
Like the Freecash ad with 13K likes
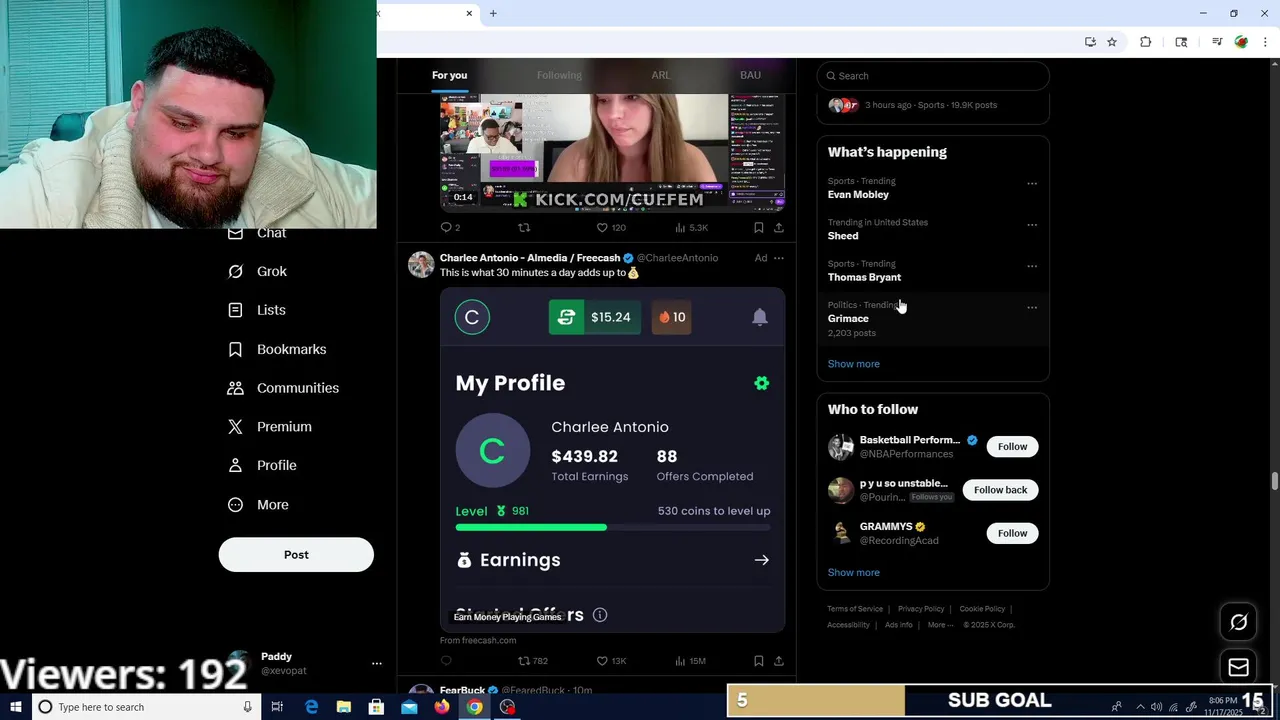pos(611,661)
